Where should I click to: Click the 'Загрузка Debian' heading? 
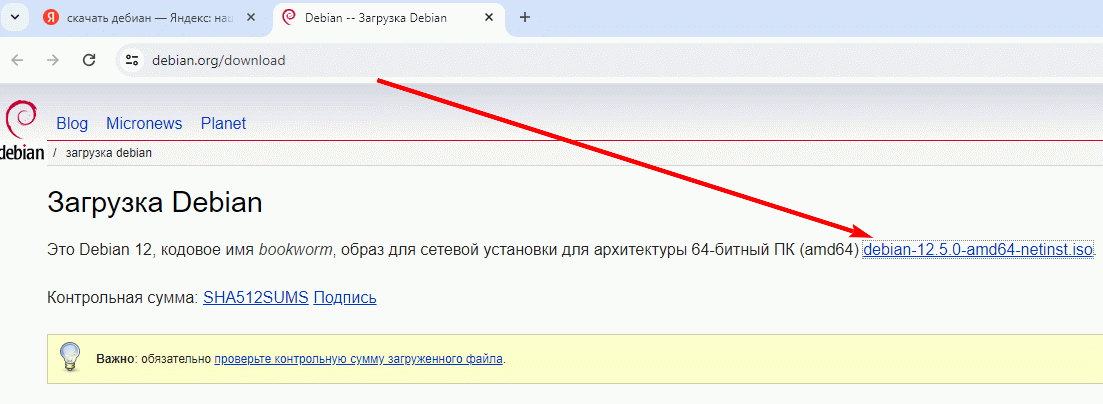[155, 203]
